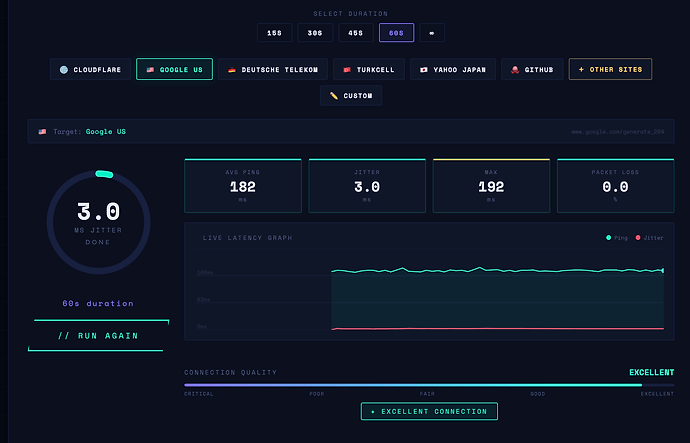The height and width of the screenshot is (443, 690).
Task: Click the POOR scale label
Action: click(317, 394)
